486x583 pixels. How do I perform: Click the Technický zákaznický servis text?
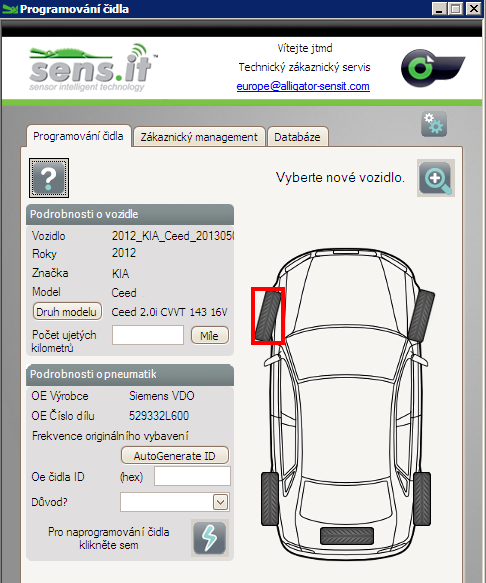tap(305, 67)
